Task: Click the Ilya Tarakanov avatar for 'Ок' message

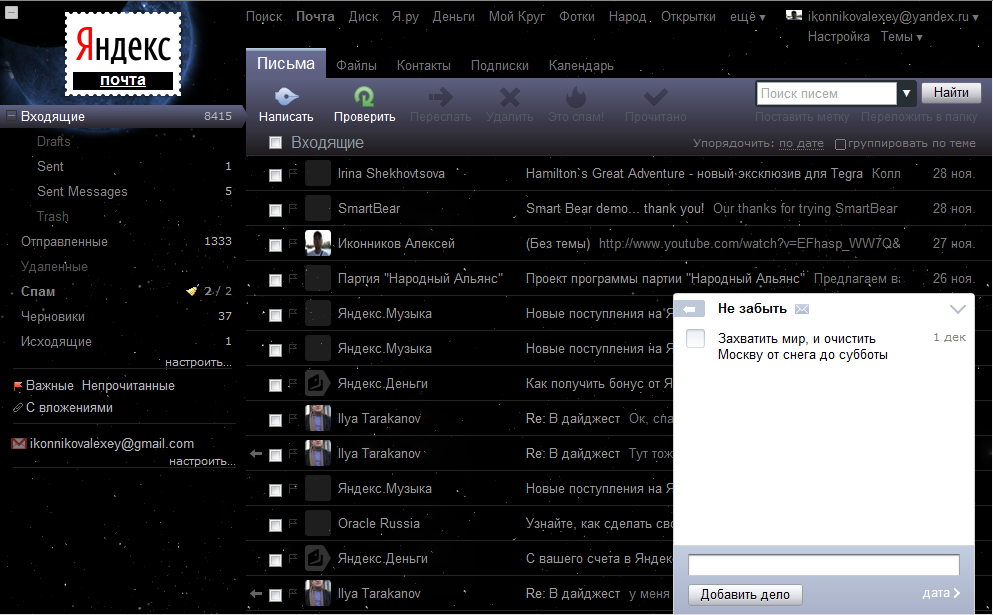Action: [318, 418]
